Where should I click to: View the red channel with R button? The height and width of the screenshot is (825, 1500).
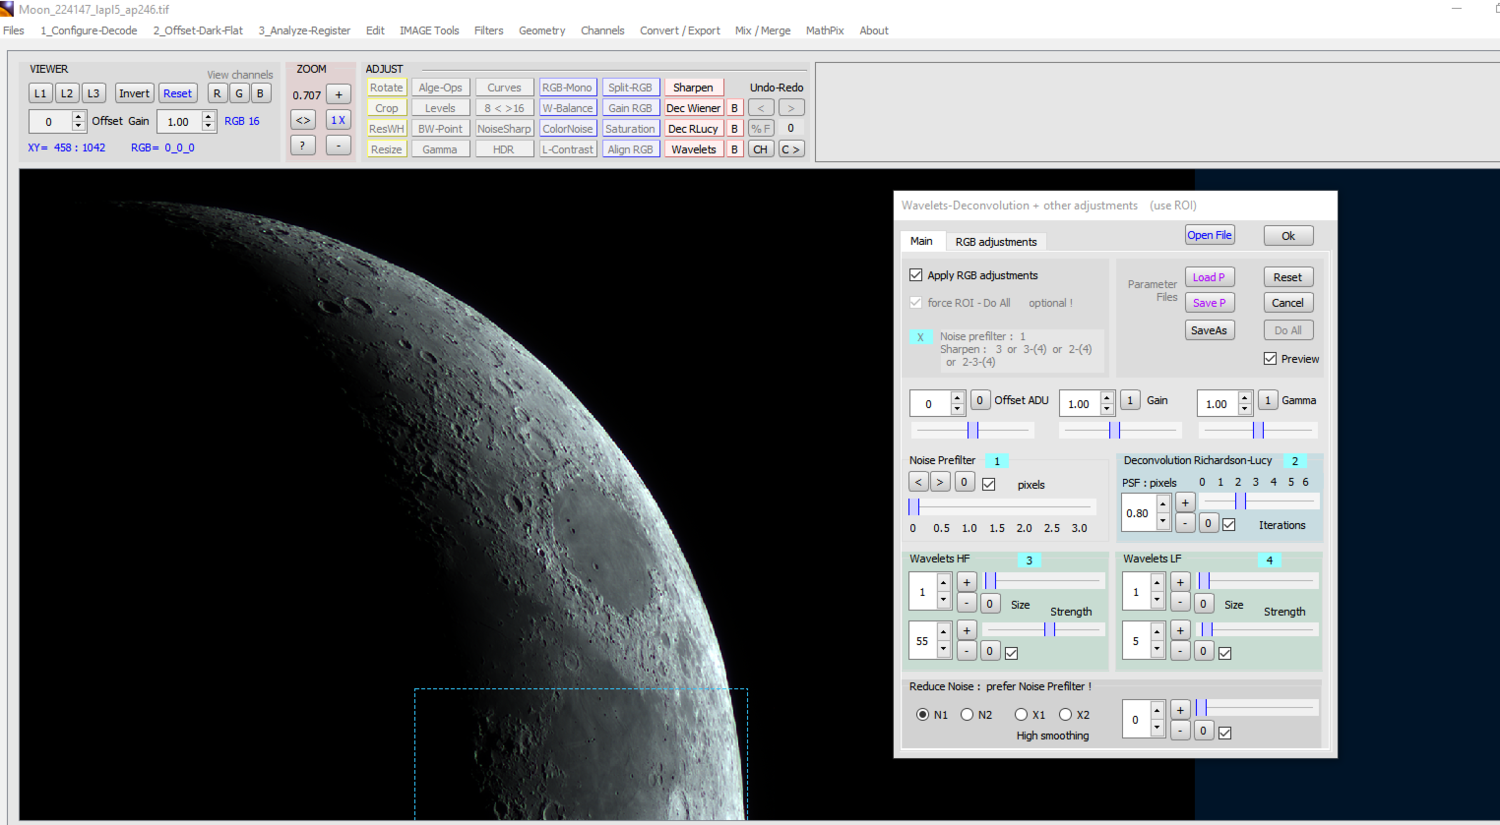(217, 93)
